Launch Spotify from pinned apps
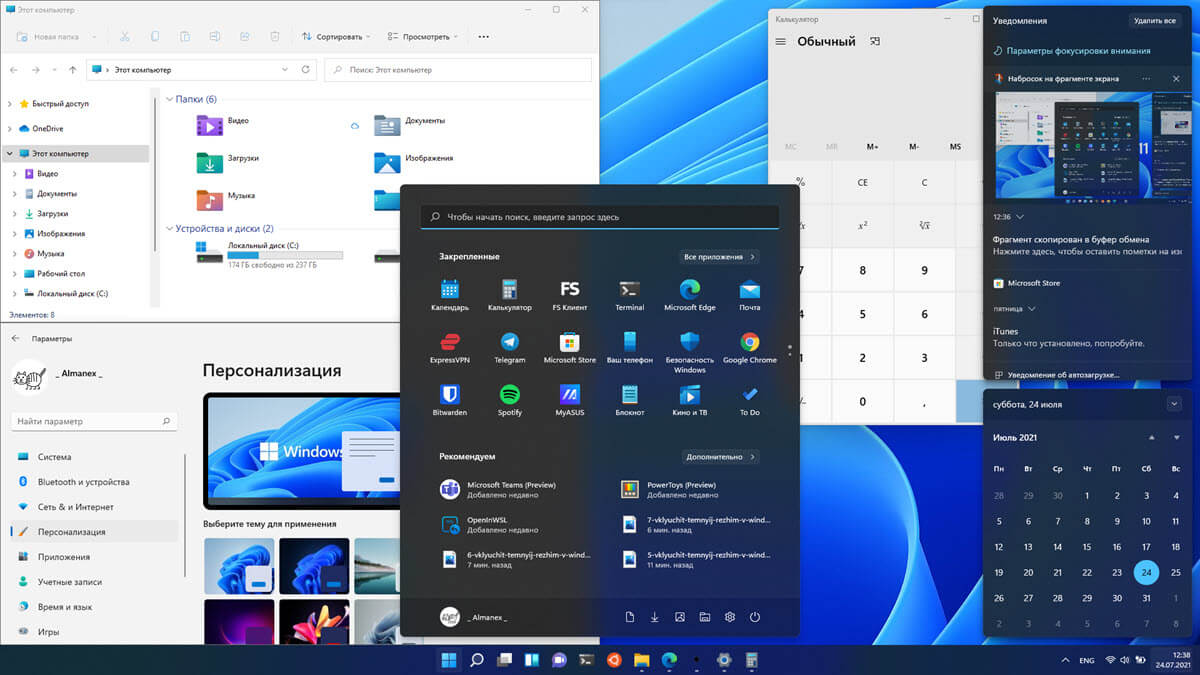Image resolution: width=1200 pixels, height=675 pixels. click(x=509, y=400)
